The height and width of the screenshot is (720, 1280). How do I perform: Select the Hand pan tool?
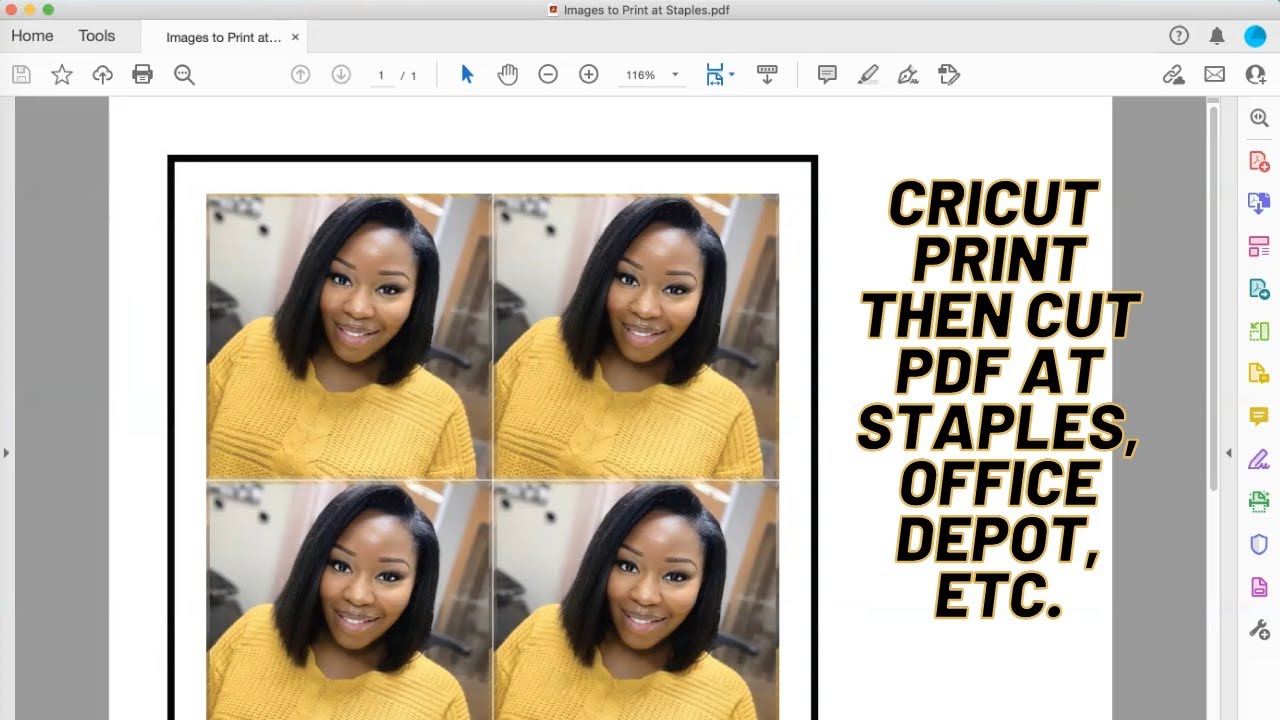pos(508,74)
